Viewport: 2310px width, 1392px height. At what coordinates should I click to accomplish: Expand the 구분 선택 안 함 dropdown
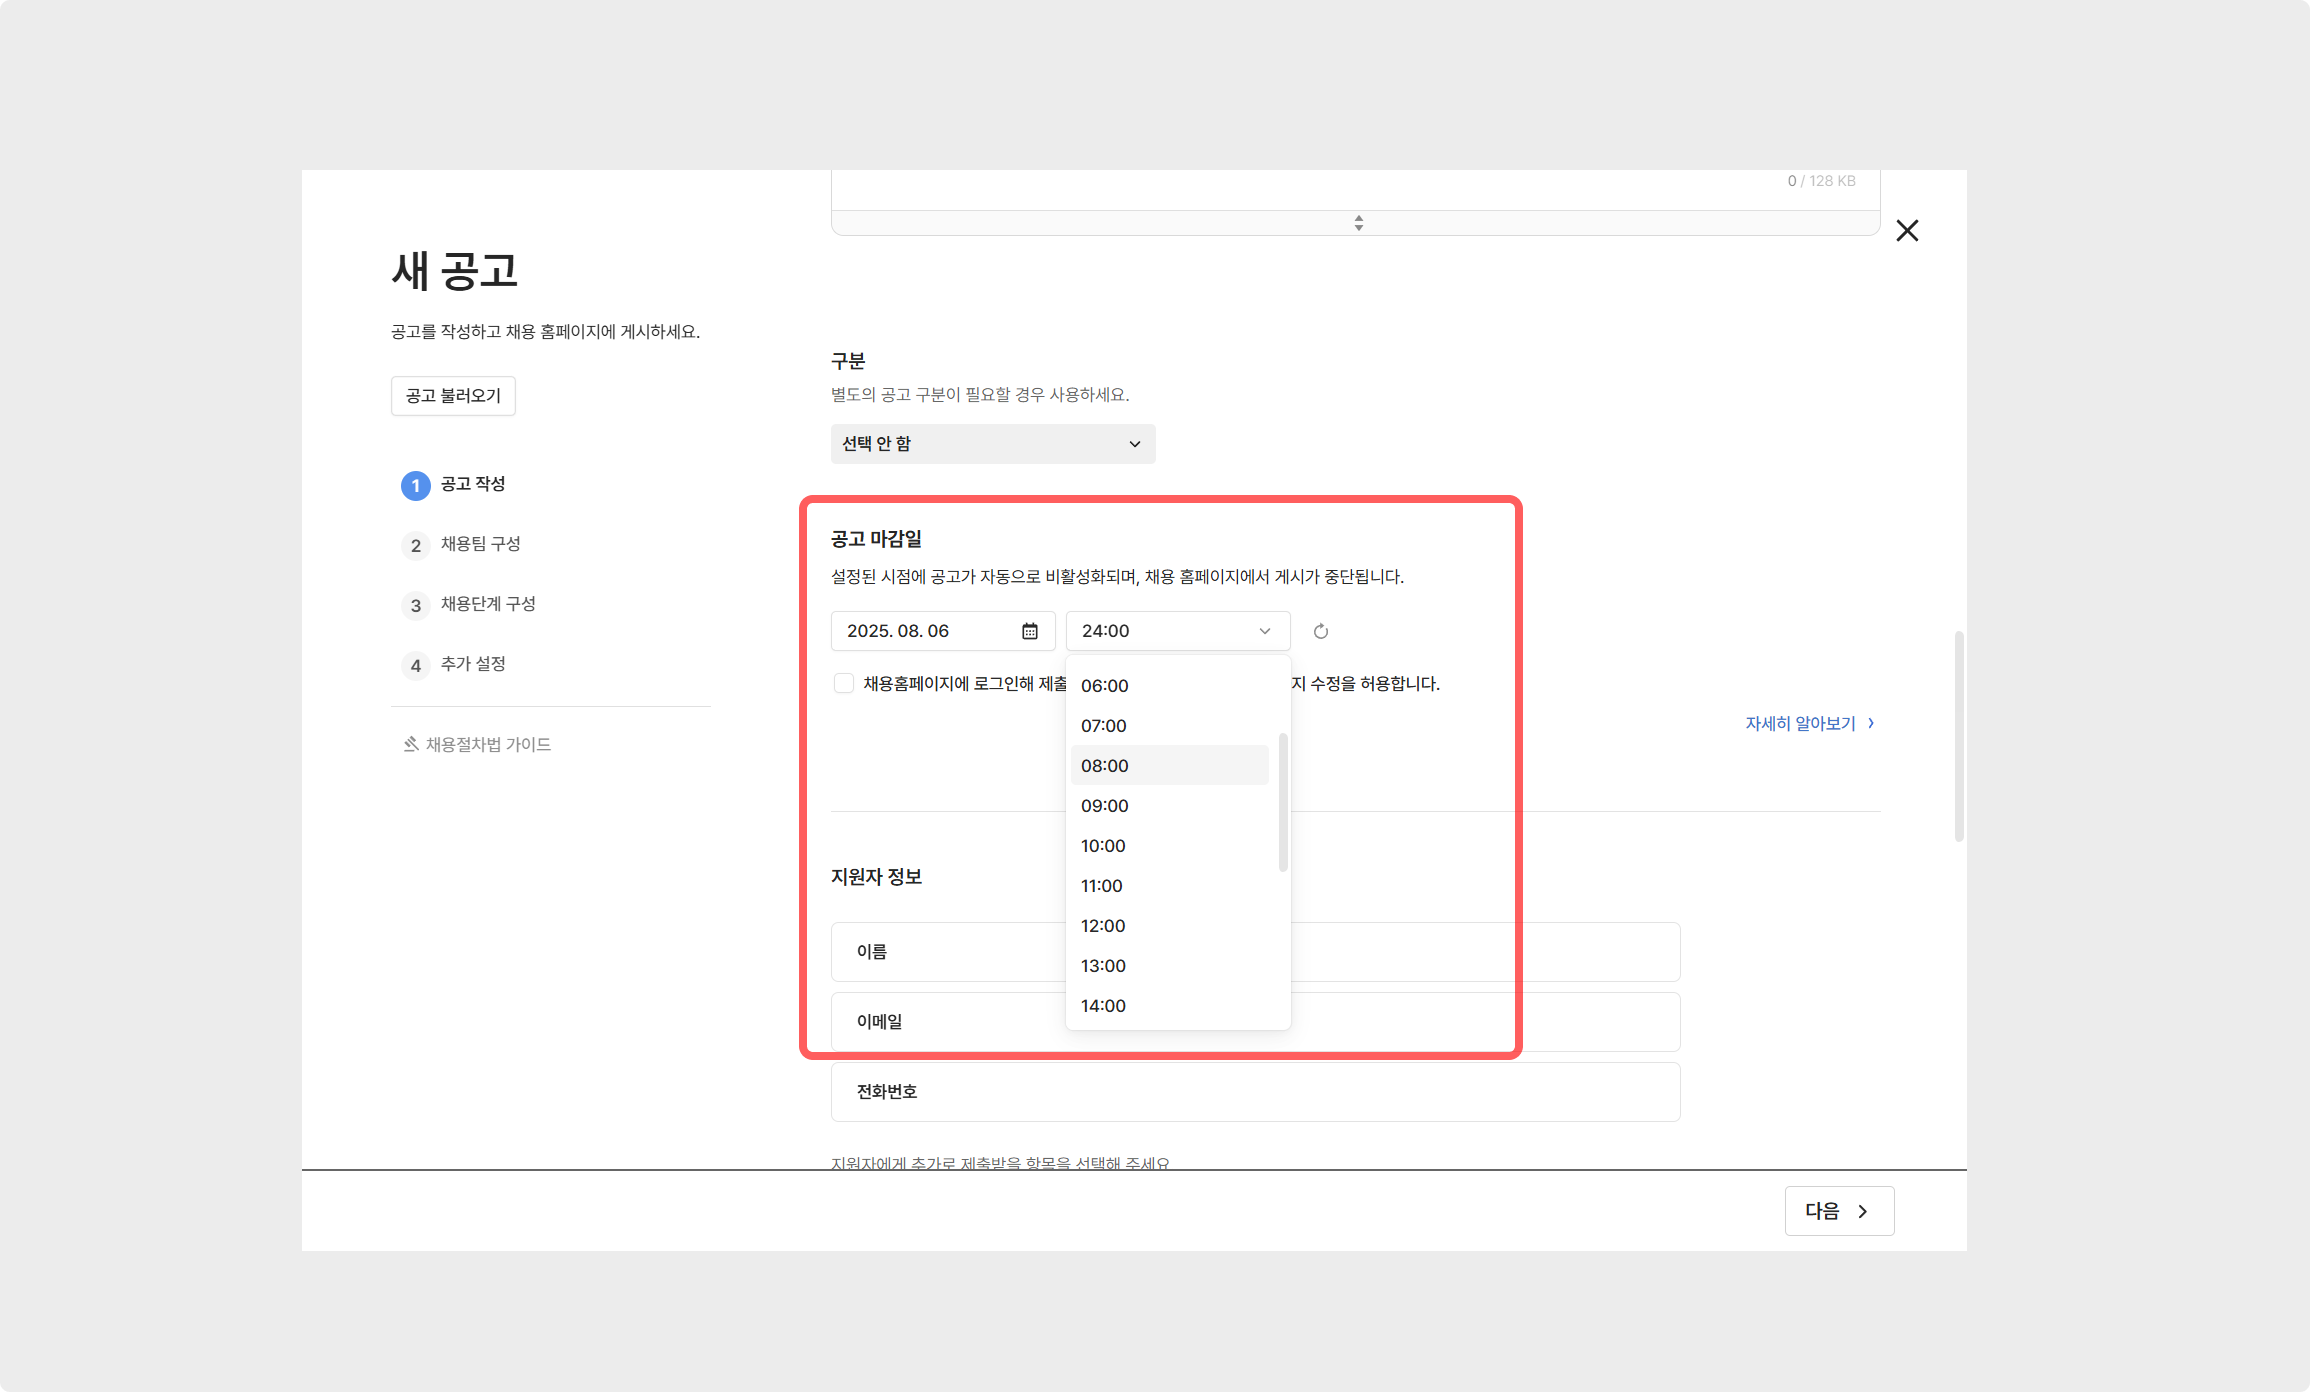(992, 444)
